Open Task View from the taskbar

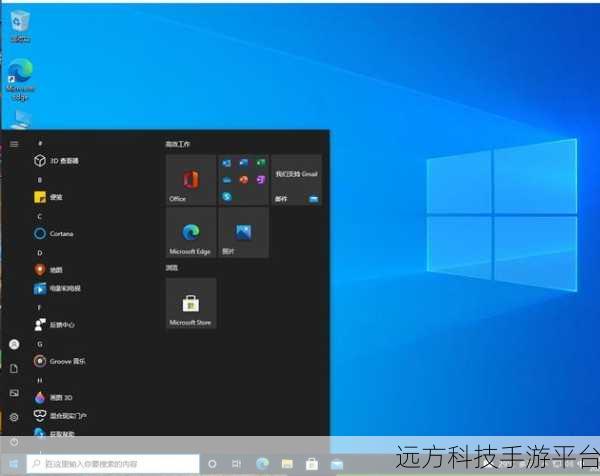[236, 464]
